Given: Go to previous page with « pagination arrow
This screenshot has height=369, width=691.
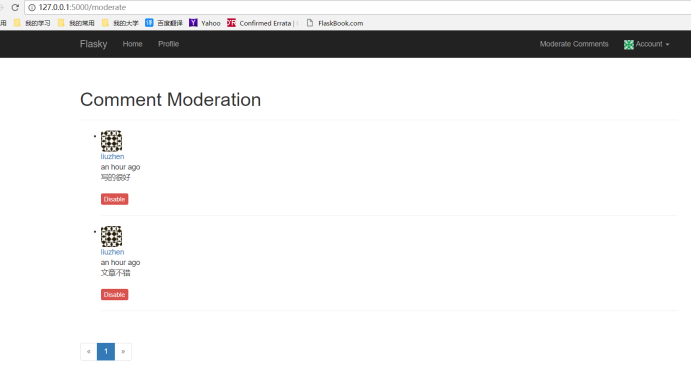Looking at the screenshot, I should click(x=89, y=351).
